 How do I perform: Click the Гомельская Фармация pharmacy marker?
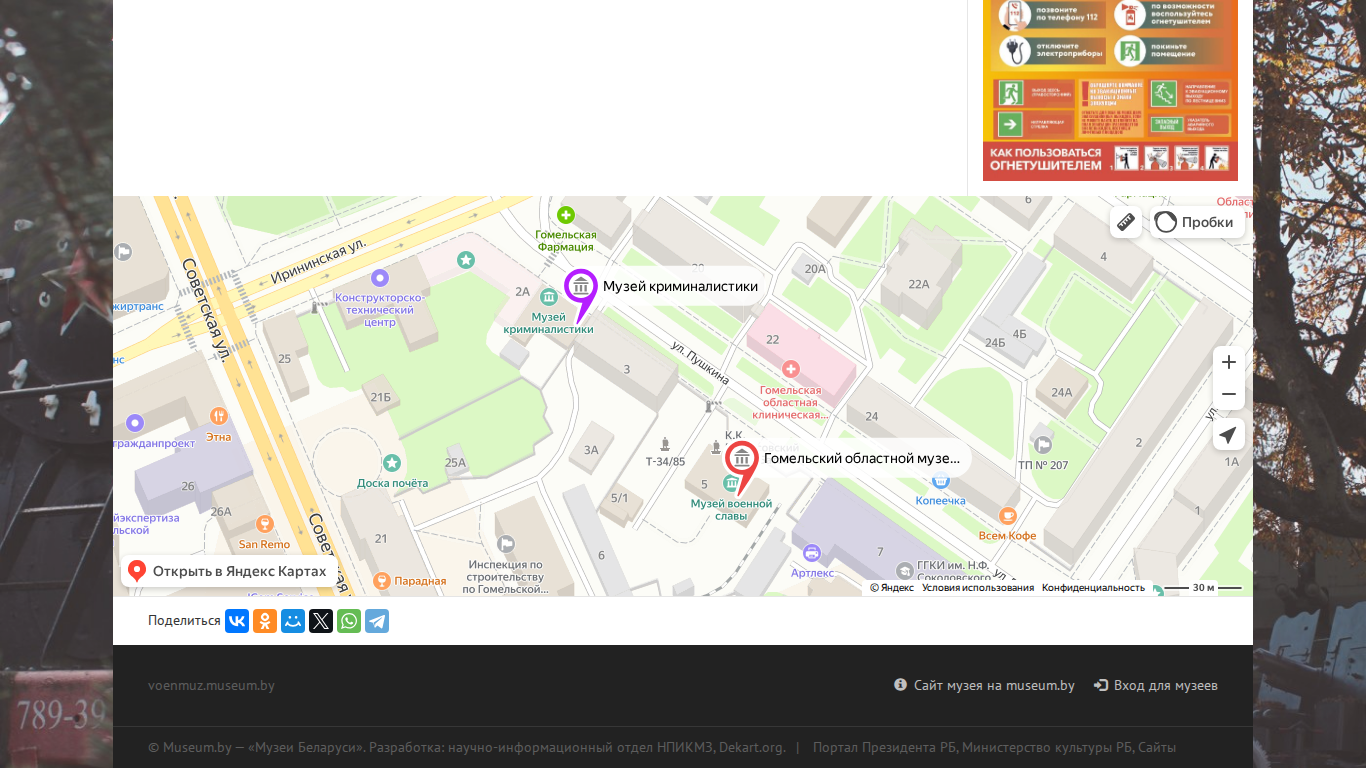pos(566,215)
